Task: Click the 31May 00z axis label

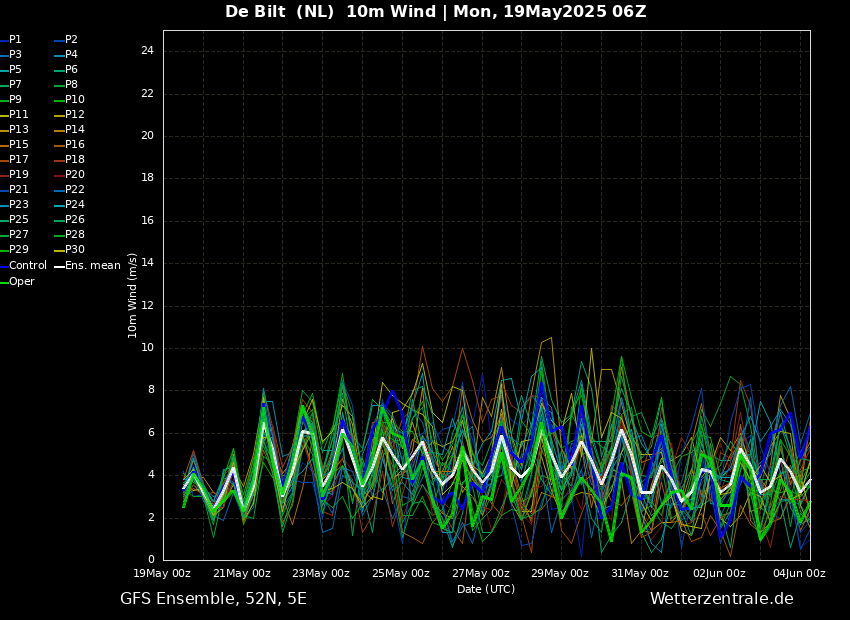Action: [x=639, y=574]
